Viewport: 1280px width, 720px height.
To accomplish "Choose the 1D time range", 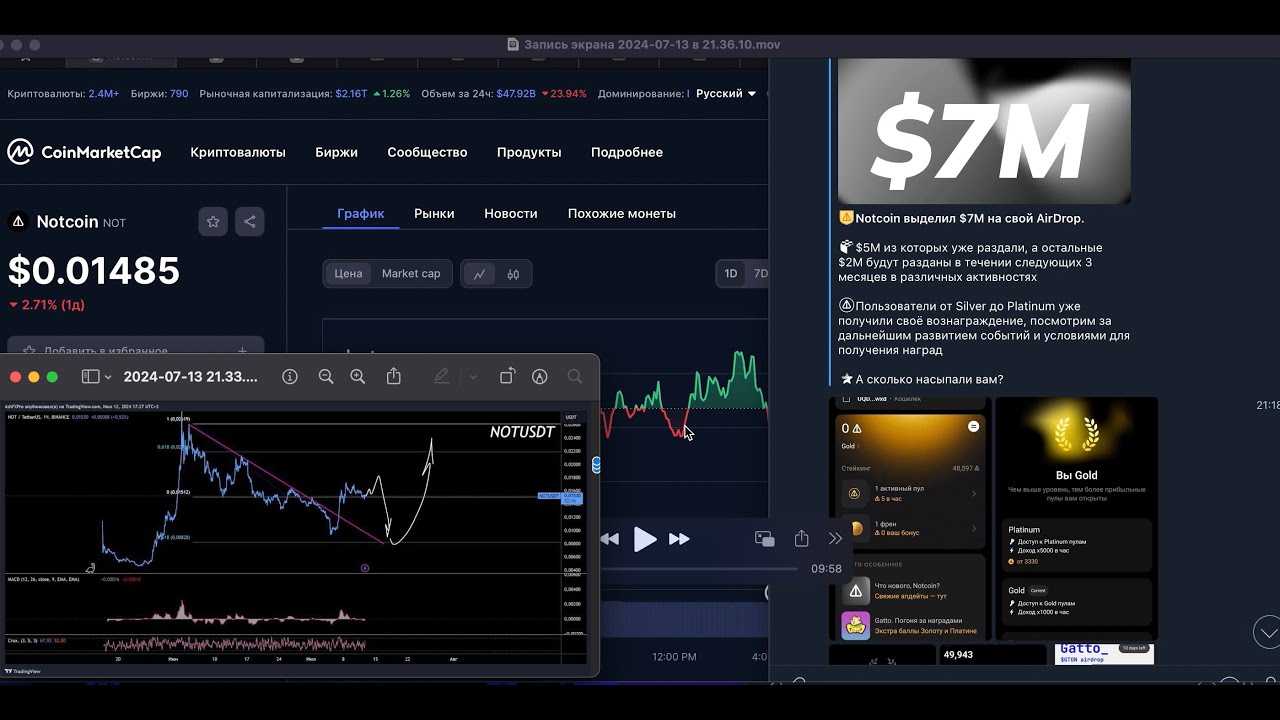I will click(731, 274).
